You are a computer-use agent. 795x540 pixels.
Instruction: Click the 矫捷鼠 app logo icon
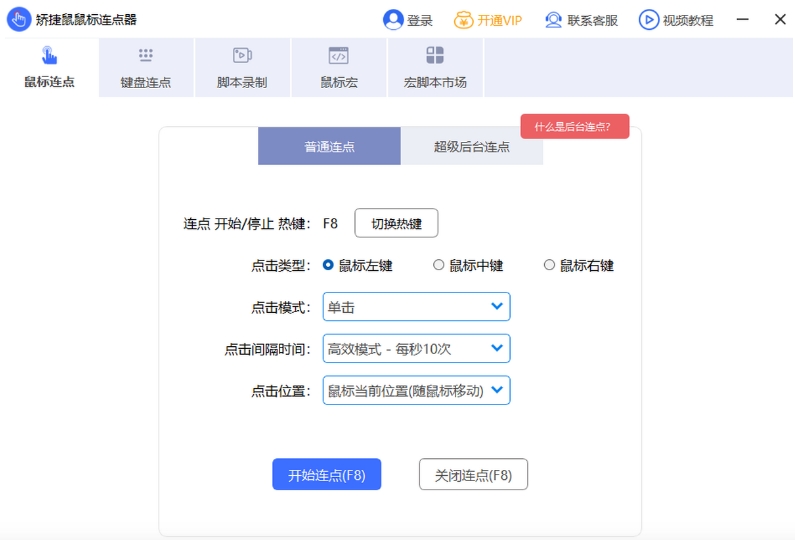19,19
